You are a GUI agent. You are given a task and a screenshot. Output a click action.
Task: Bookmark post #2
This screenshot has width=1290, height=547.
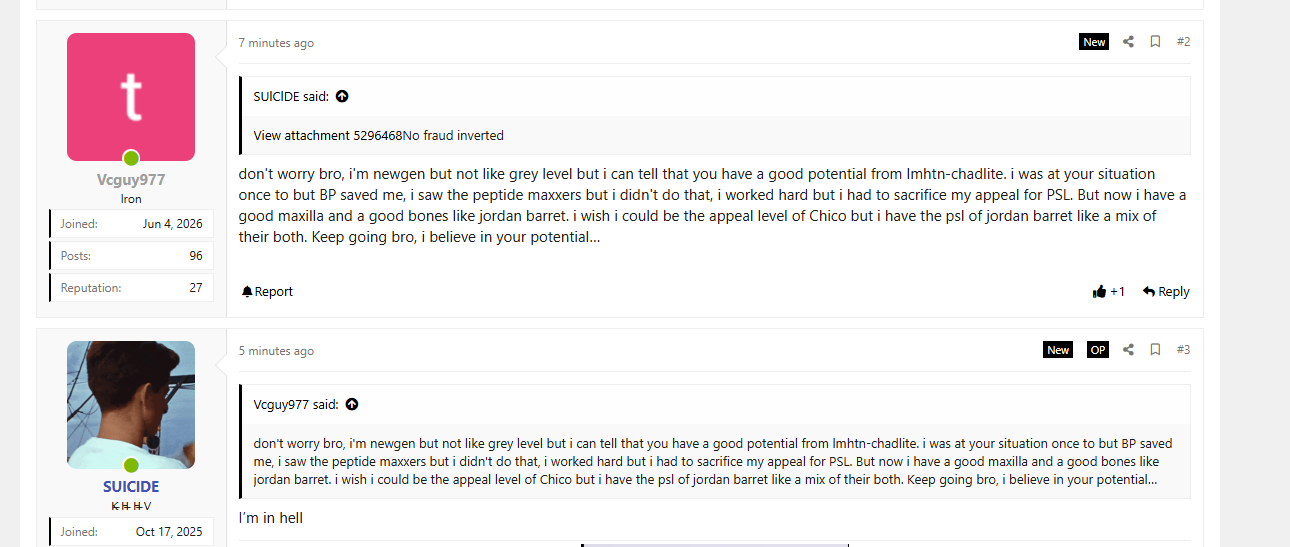pos(1155,42)
